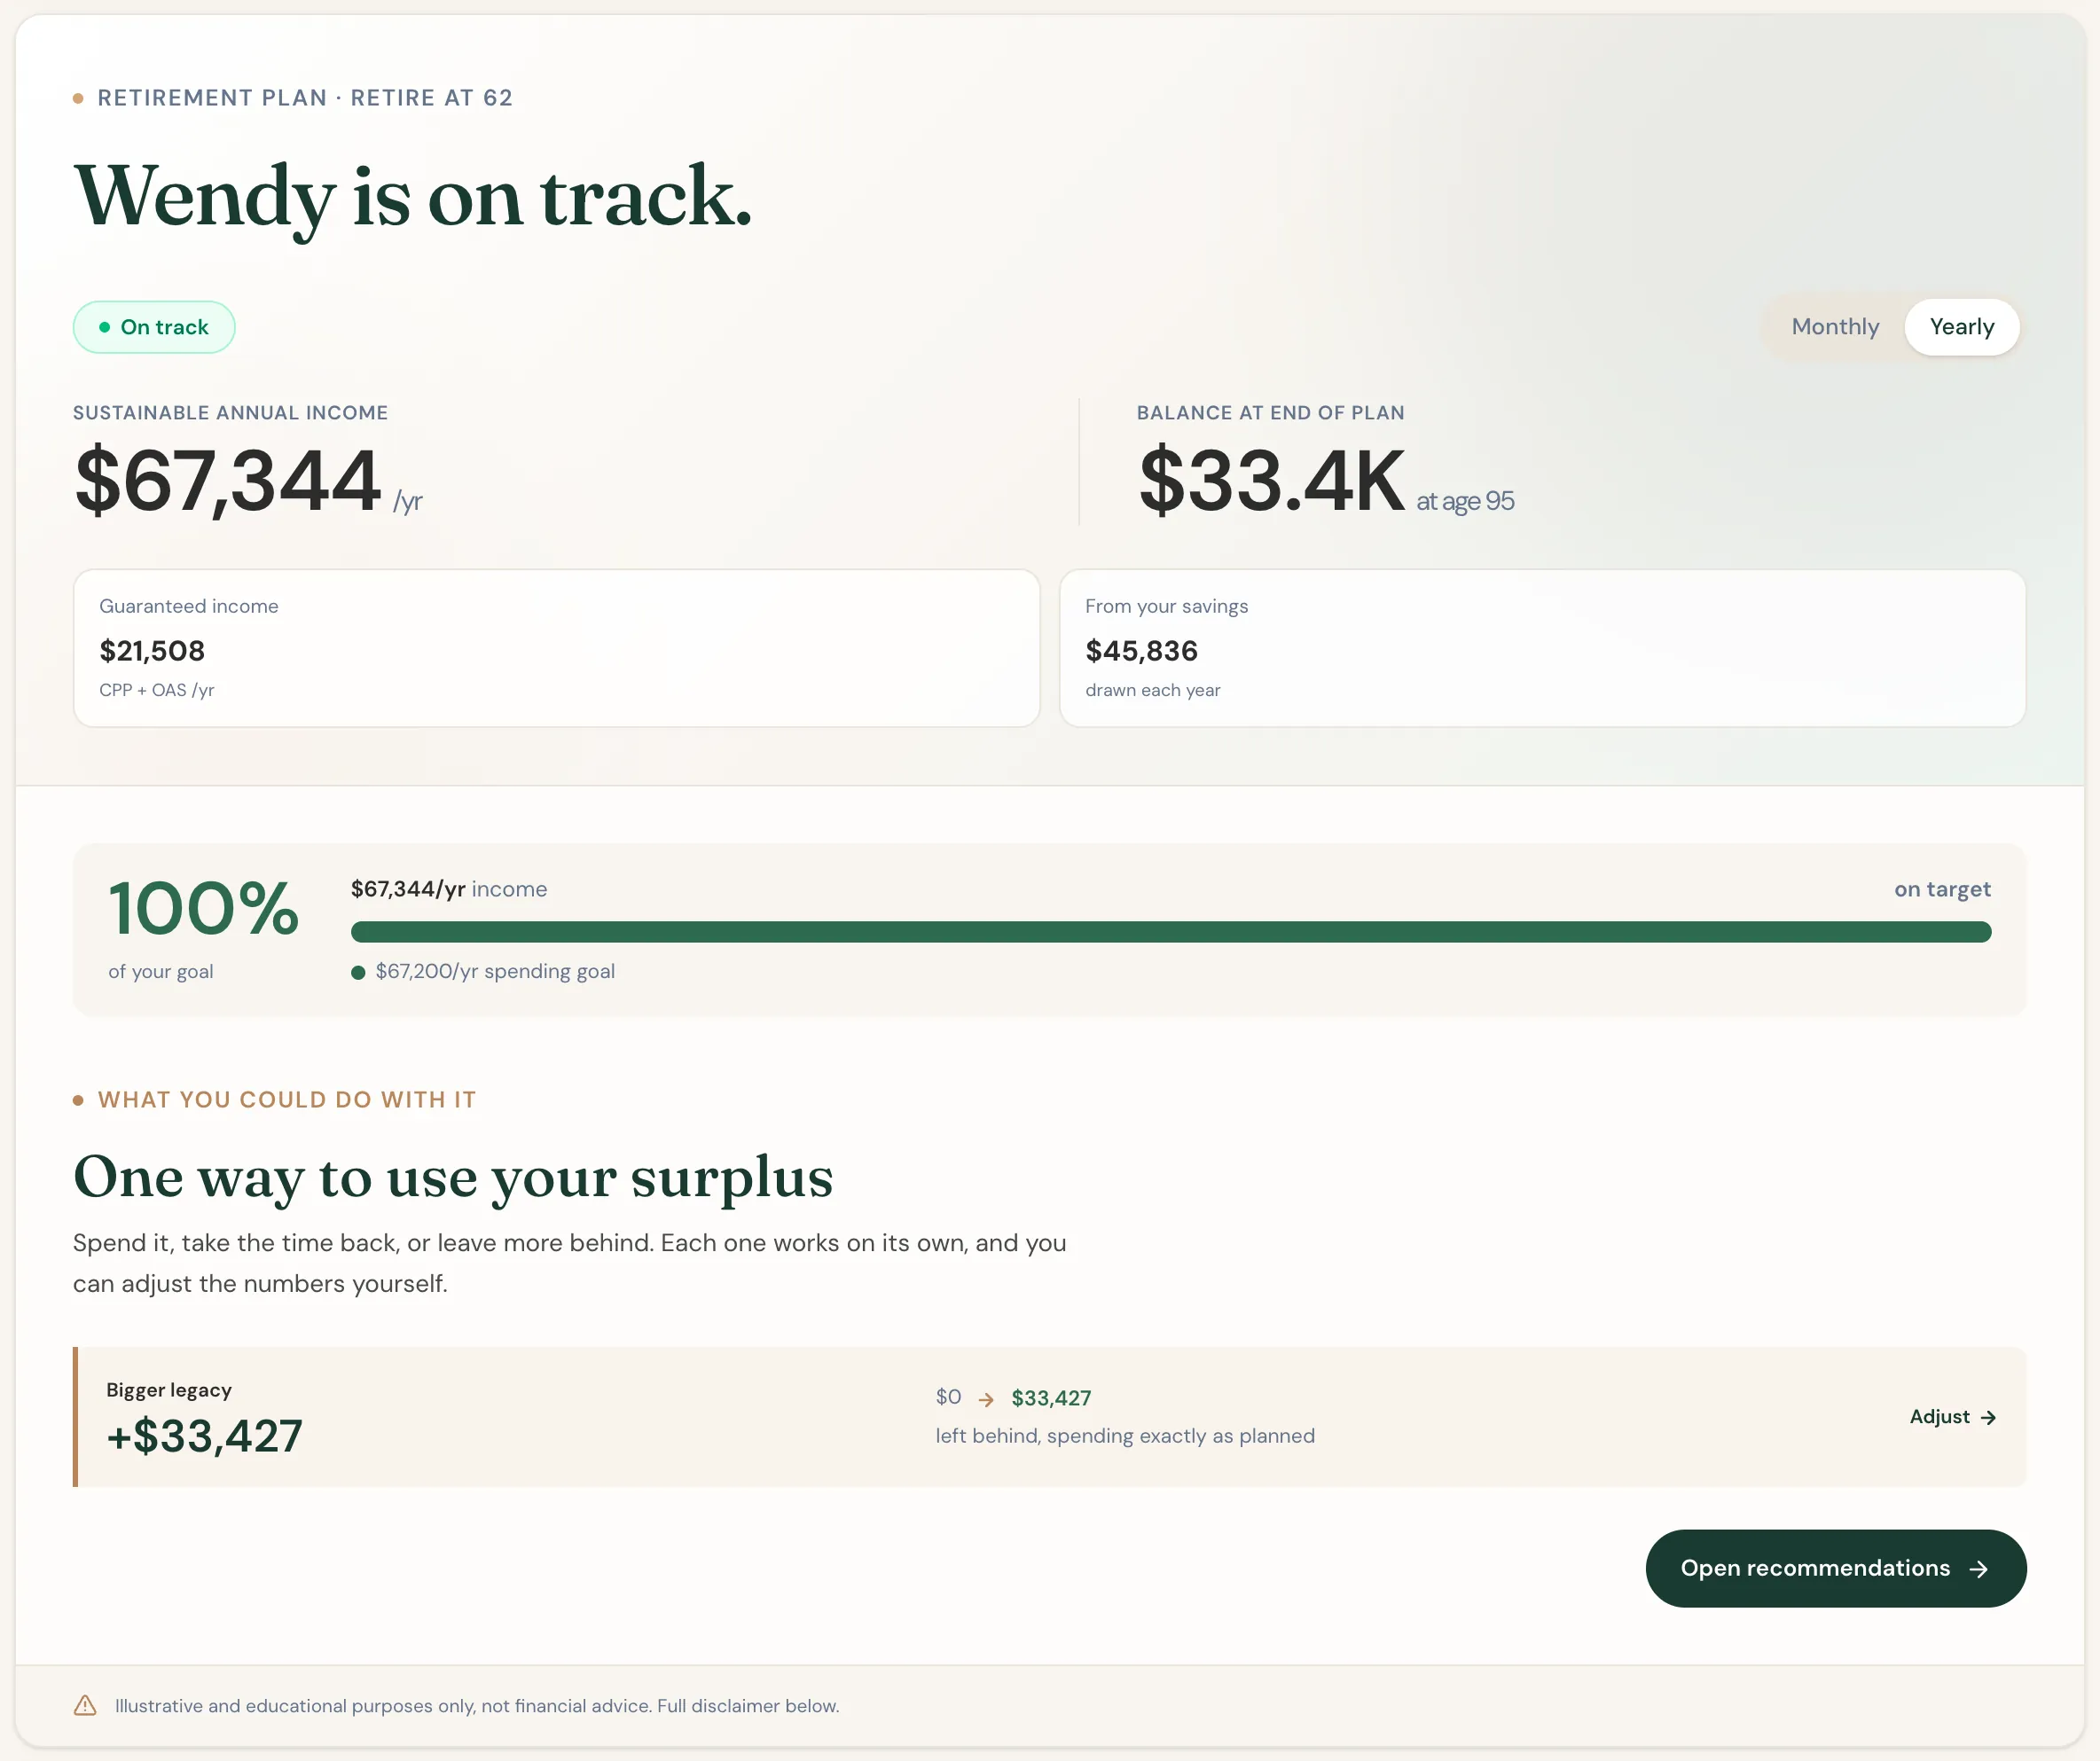Click the at age 95 label
This screenshot has height=1761, width=2100.
coord(1464,501)
